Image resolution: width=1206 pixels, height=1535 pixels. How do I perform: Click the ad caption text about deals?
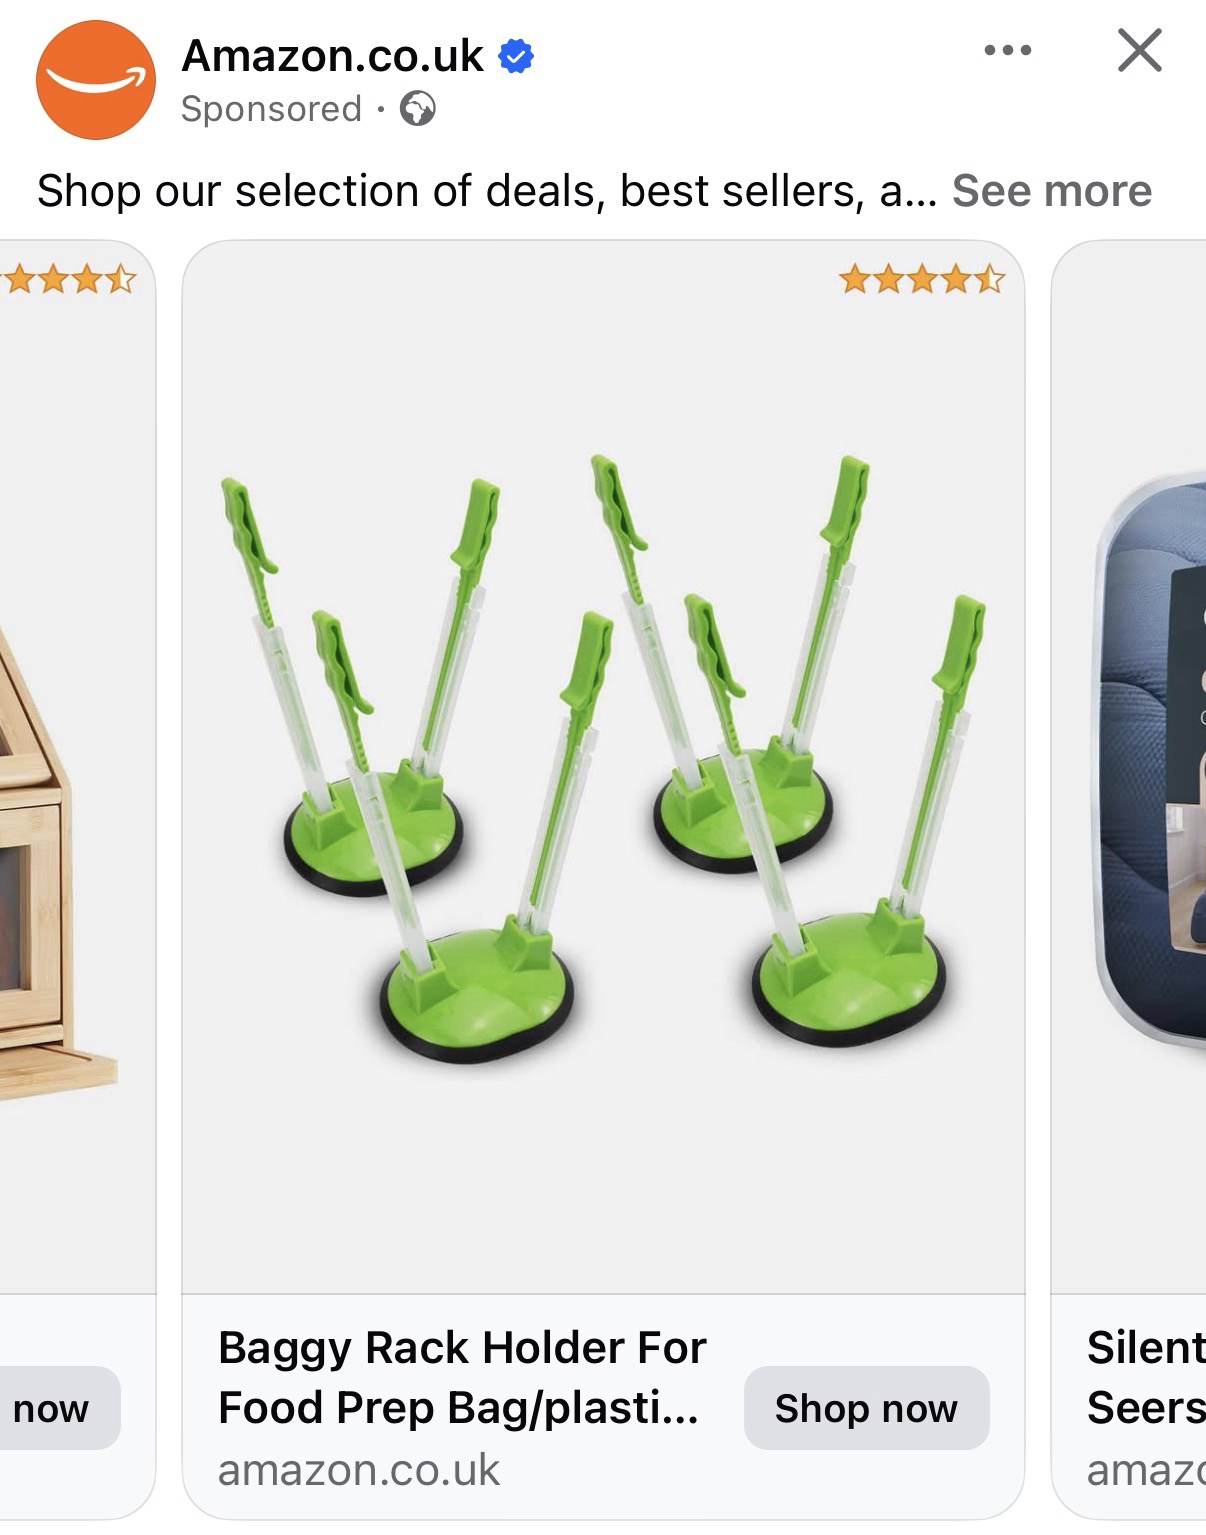(x=487, y=190)
